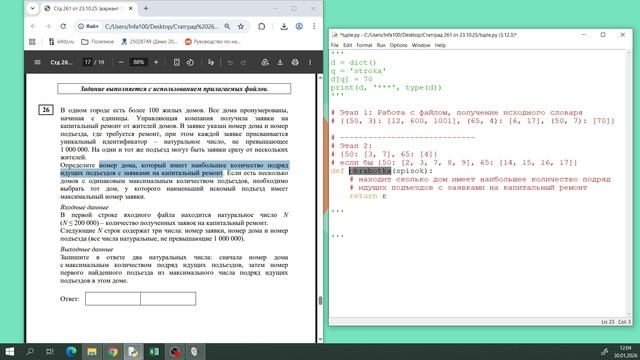Image resolution: width=640 pixels, height=360 pixels.
Task: Open Chrome three-dot menu
Action: (x=314, y=27)
